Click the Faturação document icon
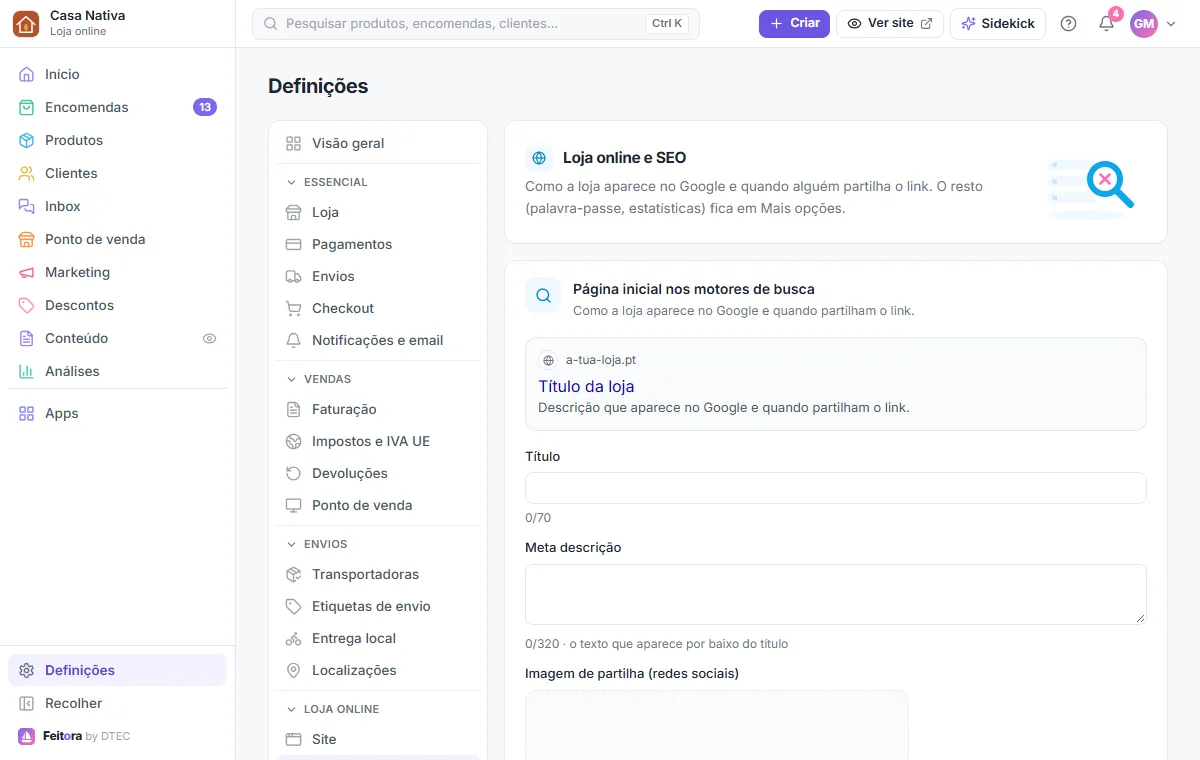The width and height of the screenshot is (1200, 760). click(x=293, y=409)
